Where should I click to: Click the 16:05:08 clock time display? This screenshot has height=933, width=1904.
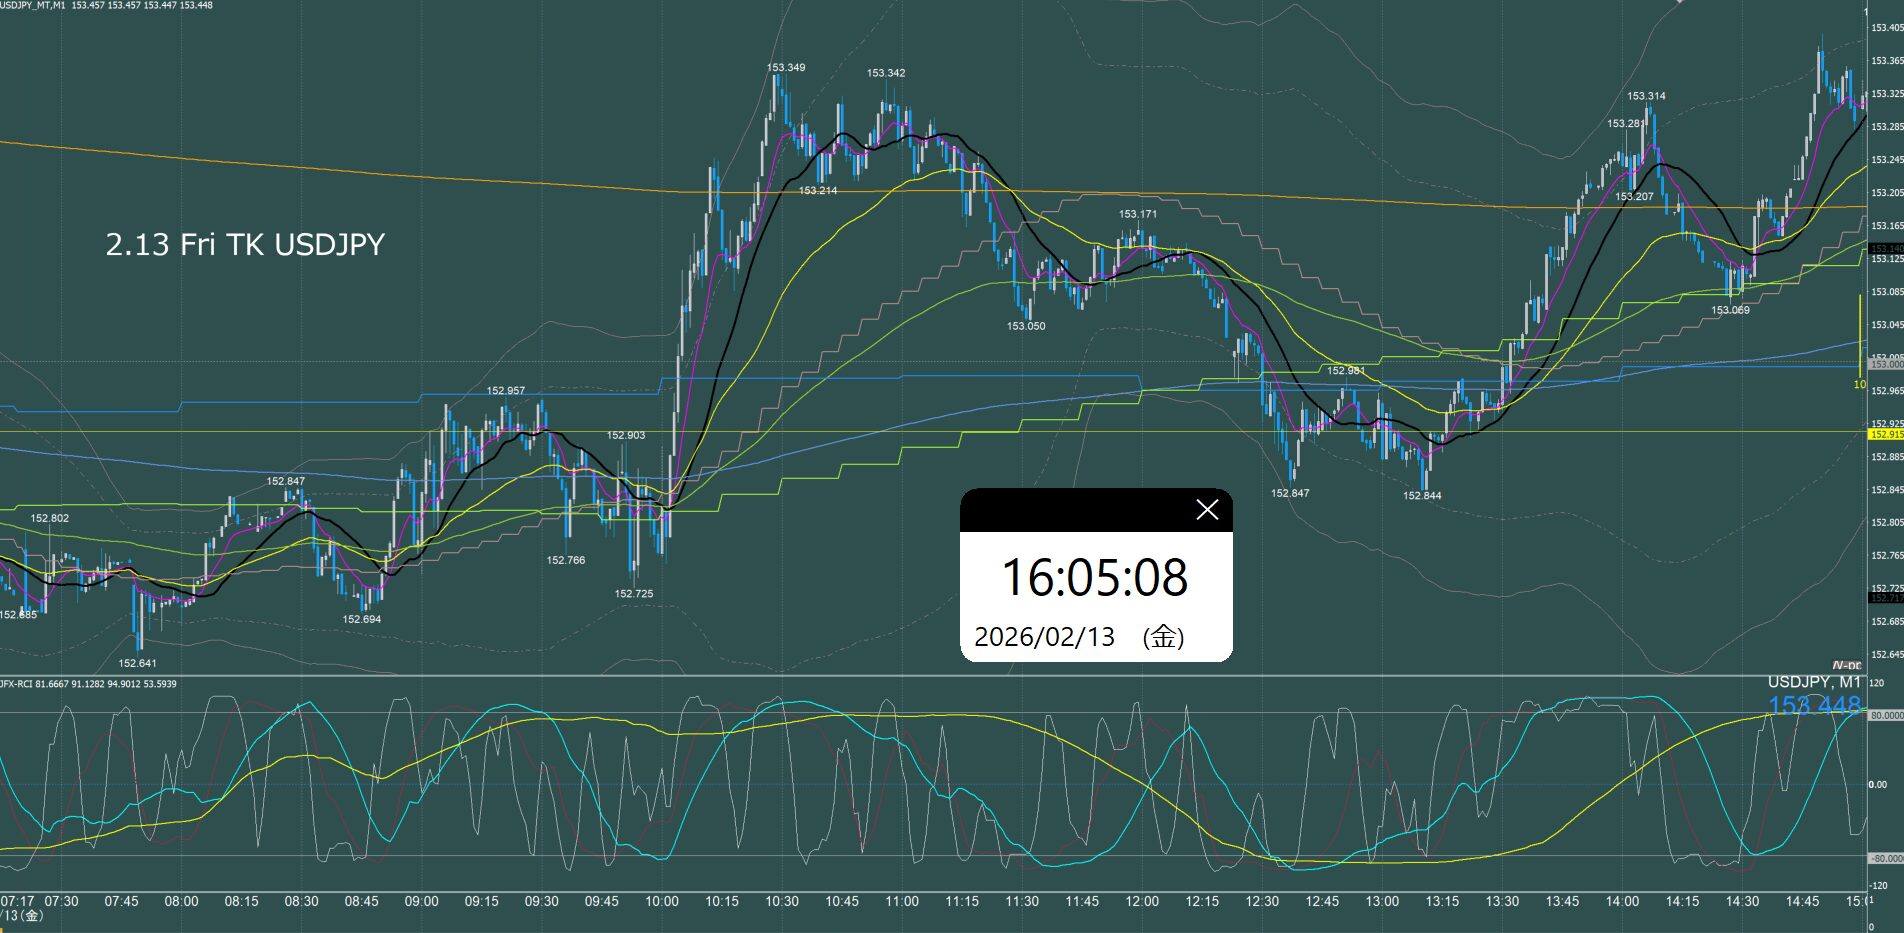click(x=1094, y=578)
